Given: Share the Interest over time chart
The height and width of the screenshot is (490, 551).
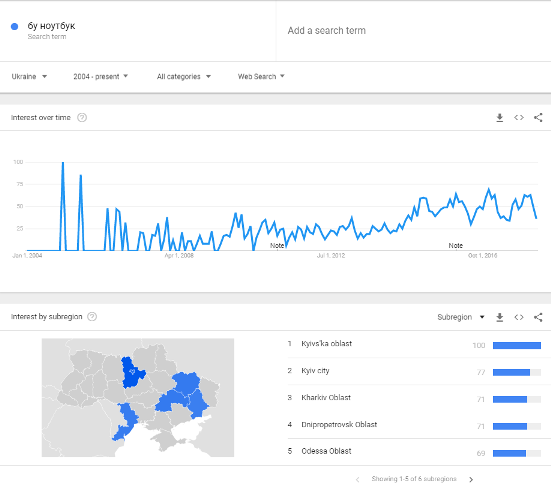Looking at the screenshot, I should (538, 117).
